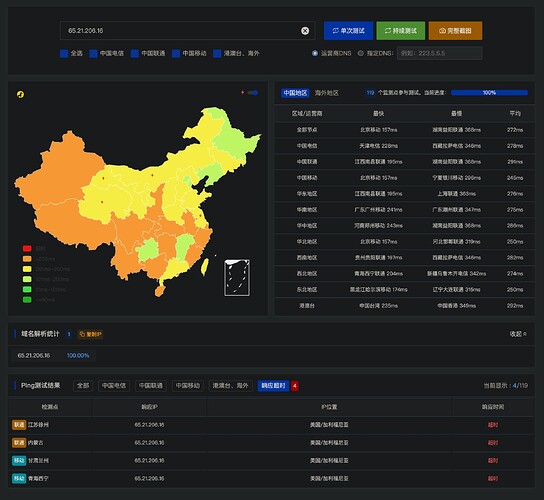Screen dimensions: 544x500
Task: Click the orange legend color swatch
Action: click(27, 259)
